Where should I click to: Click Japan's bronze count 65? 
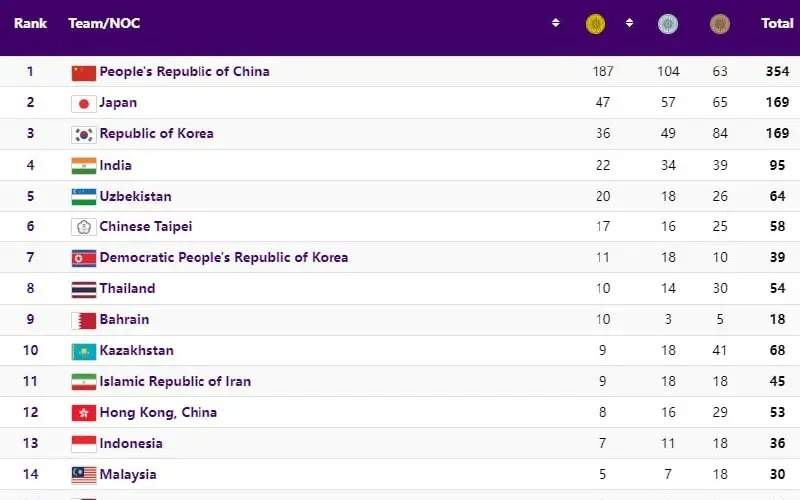(720, 103)
